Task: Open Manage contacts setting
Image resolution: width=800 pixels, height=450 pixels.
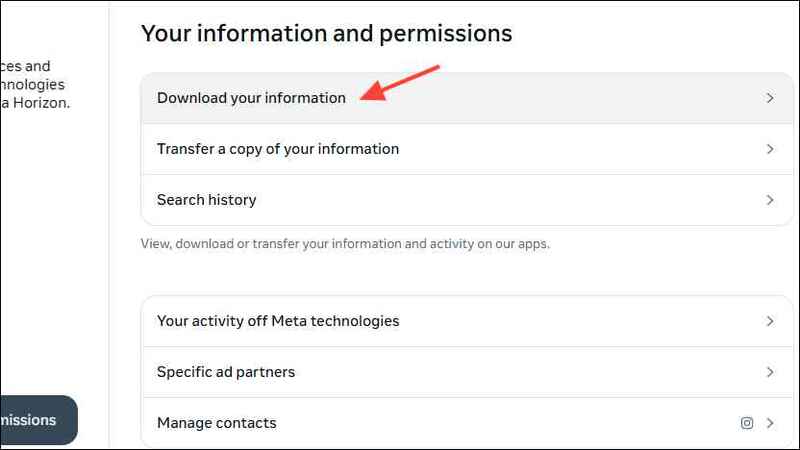Action: [x=467, y=423]
